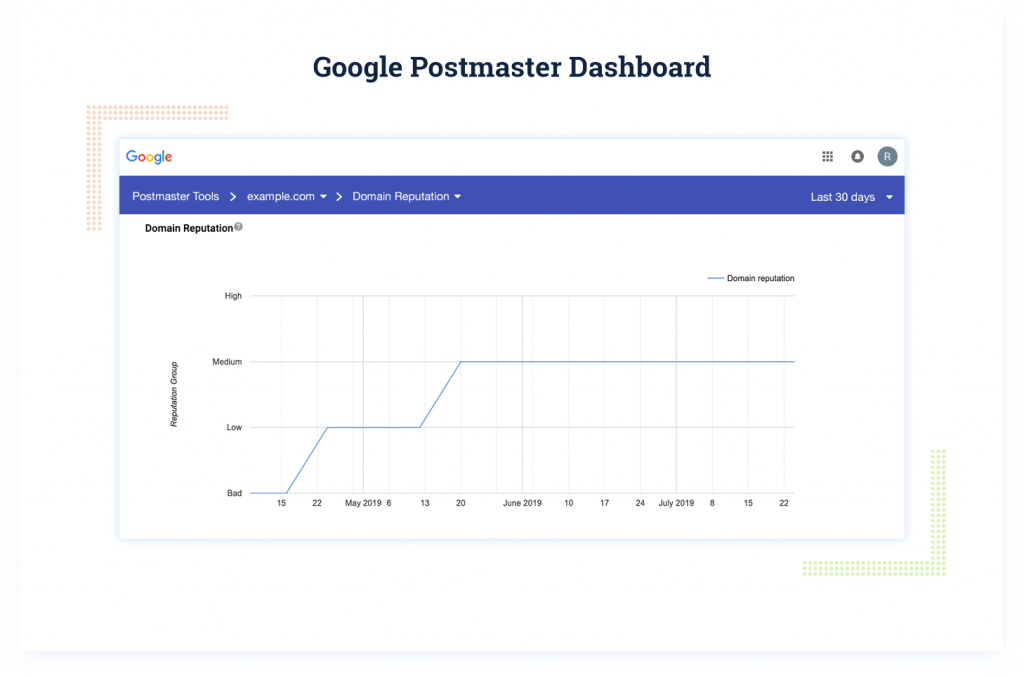
Task: Click the chevron after Postmaster Tools
Action: (x=233, y=197)
